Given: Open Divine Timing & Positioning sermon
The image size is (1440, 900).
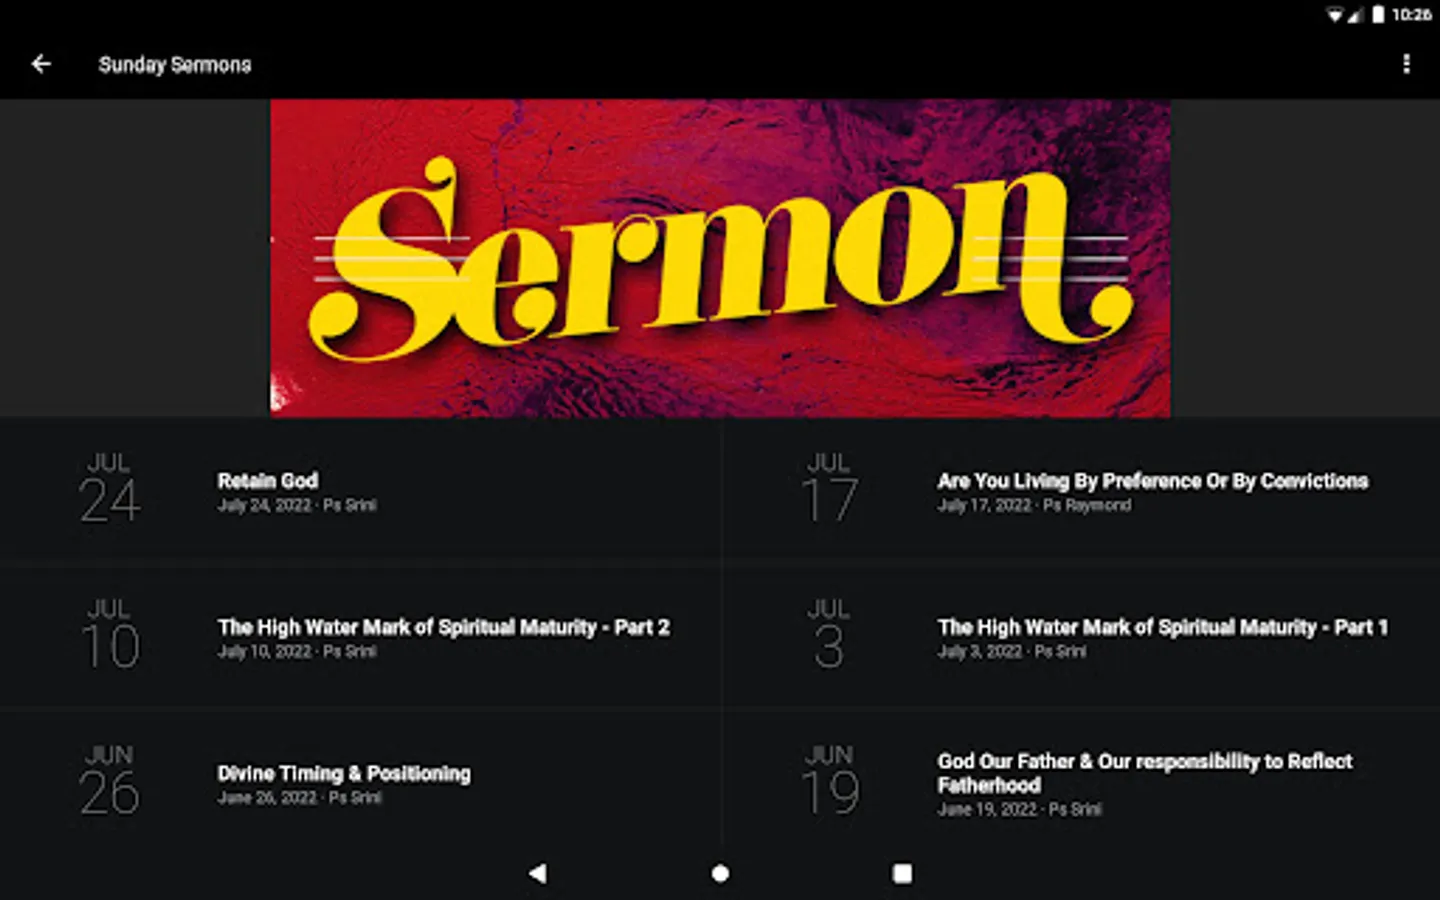Looking at the screenshot, I should tap(360, 784).
